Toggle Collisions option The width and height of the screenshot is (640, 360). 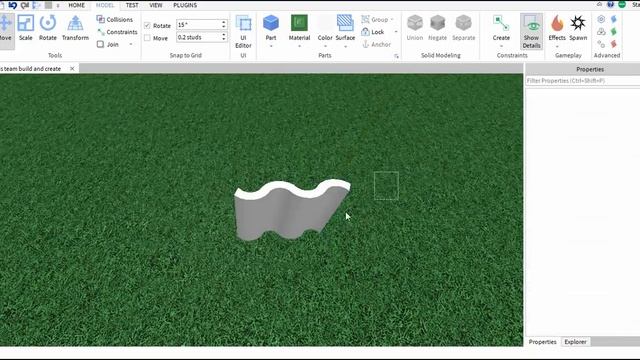(115, 19)
